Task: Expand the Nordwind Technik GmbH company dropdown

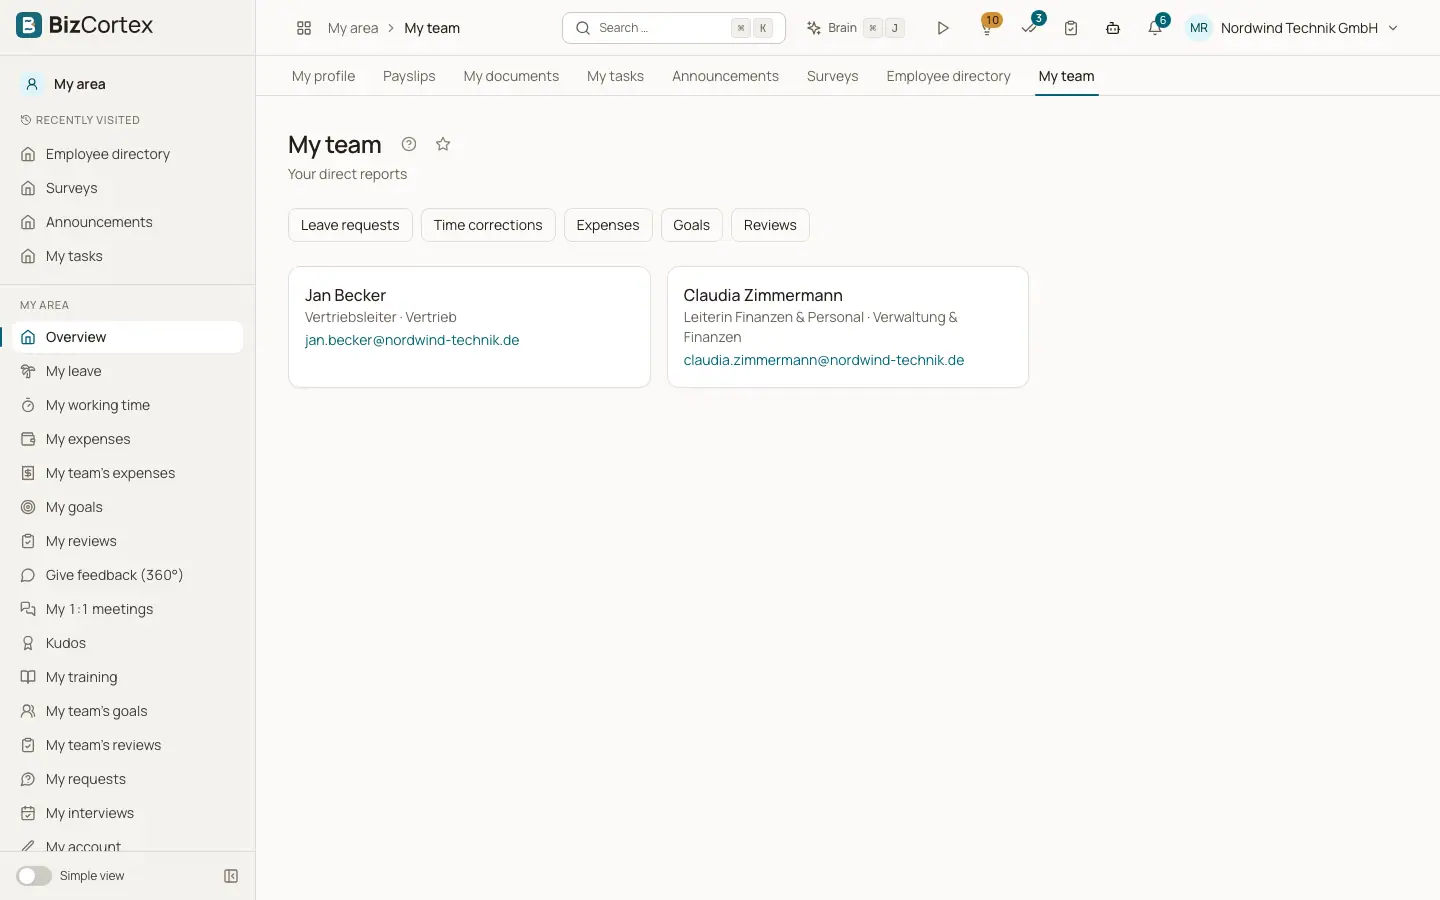Action: click(x=1308, y=28)
